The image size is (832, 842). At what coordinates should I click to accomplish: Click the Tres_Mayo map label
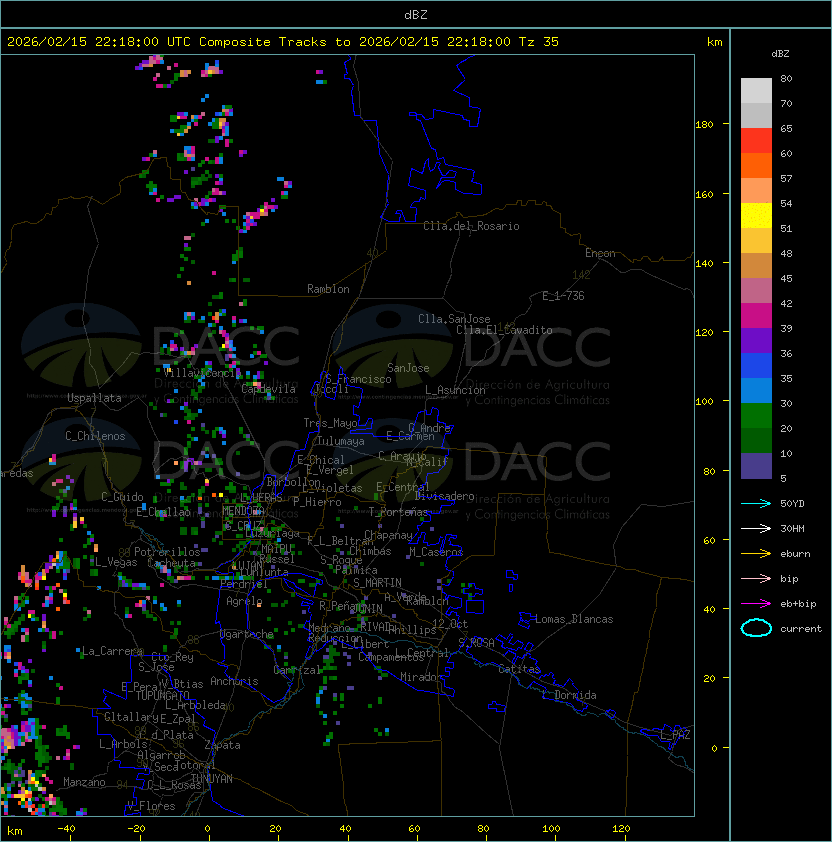tap(330, 423)
